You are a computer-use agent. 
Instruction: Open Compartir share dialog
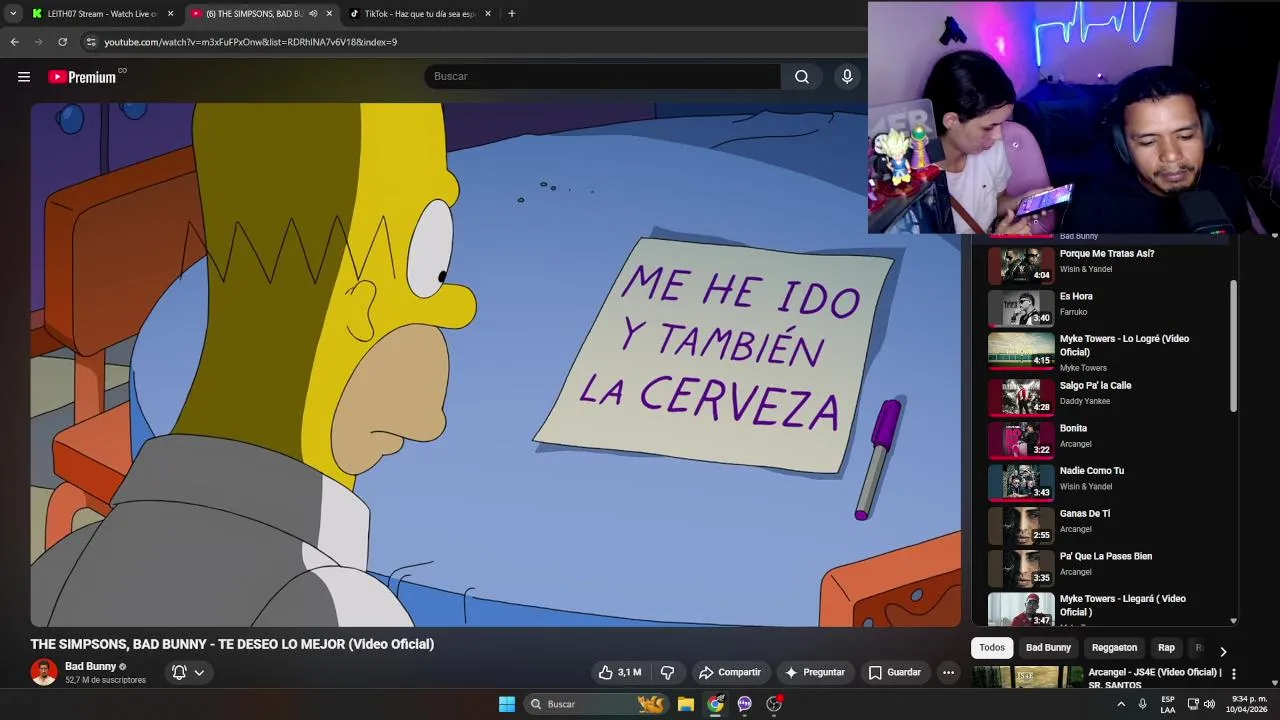point(730,672)
